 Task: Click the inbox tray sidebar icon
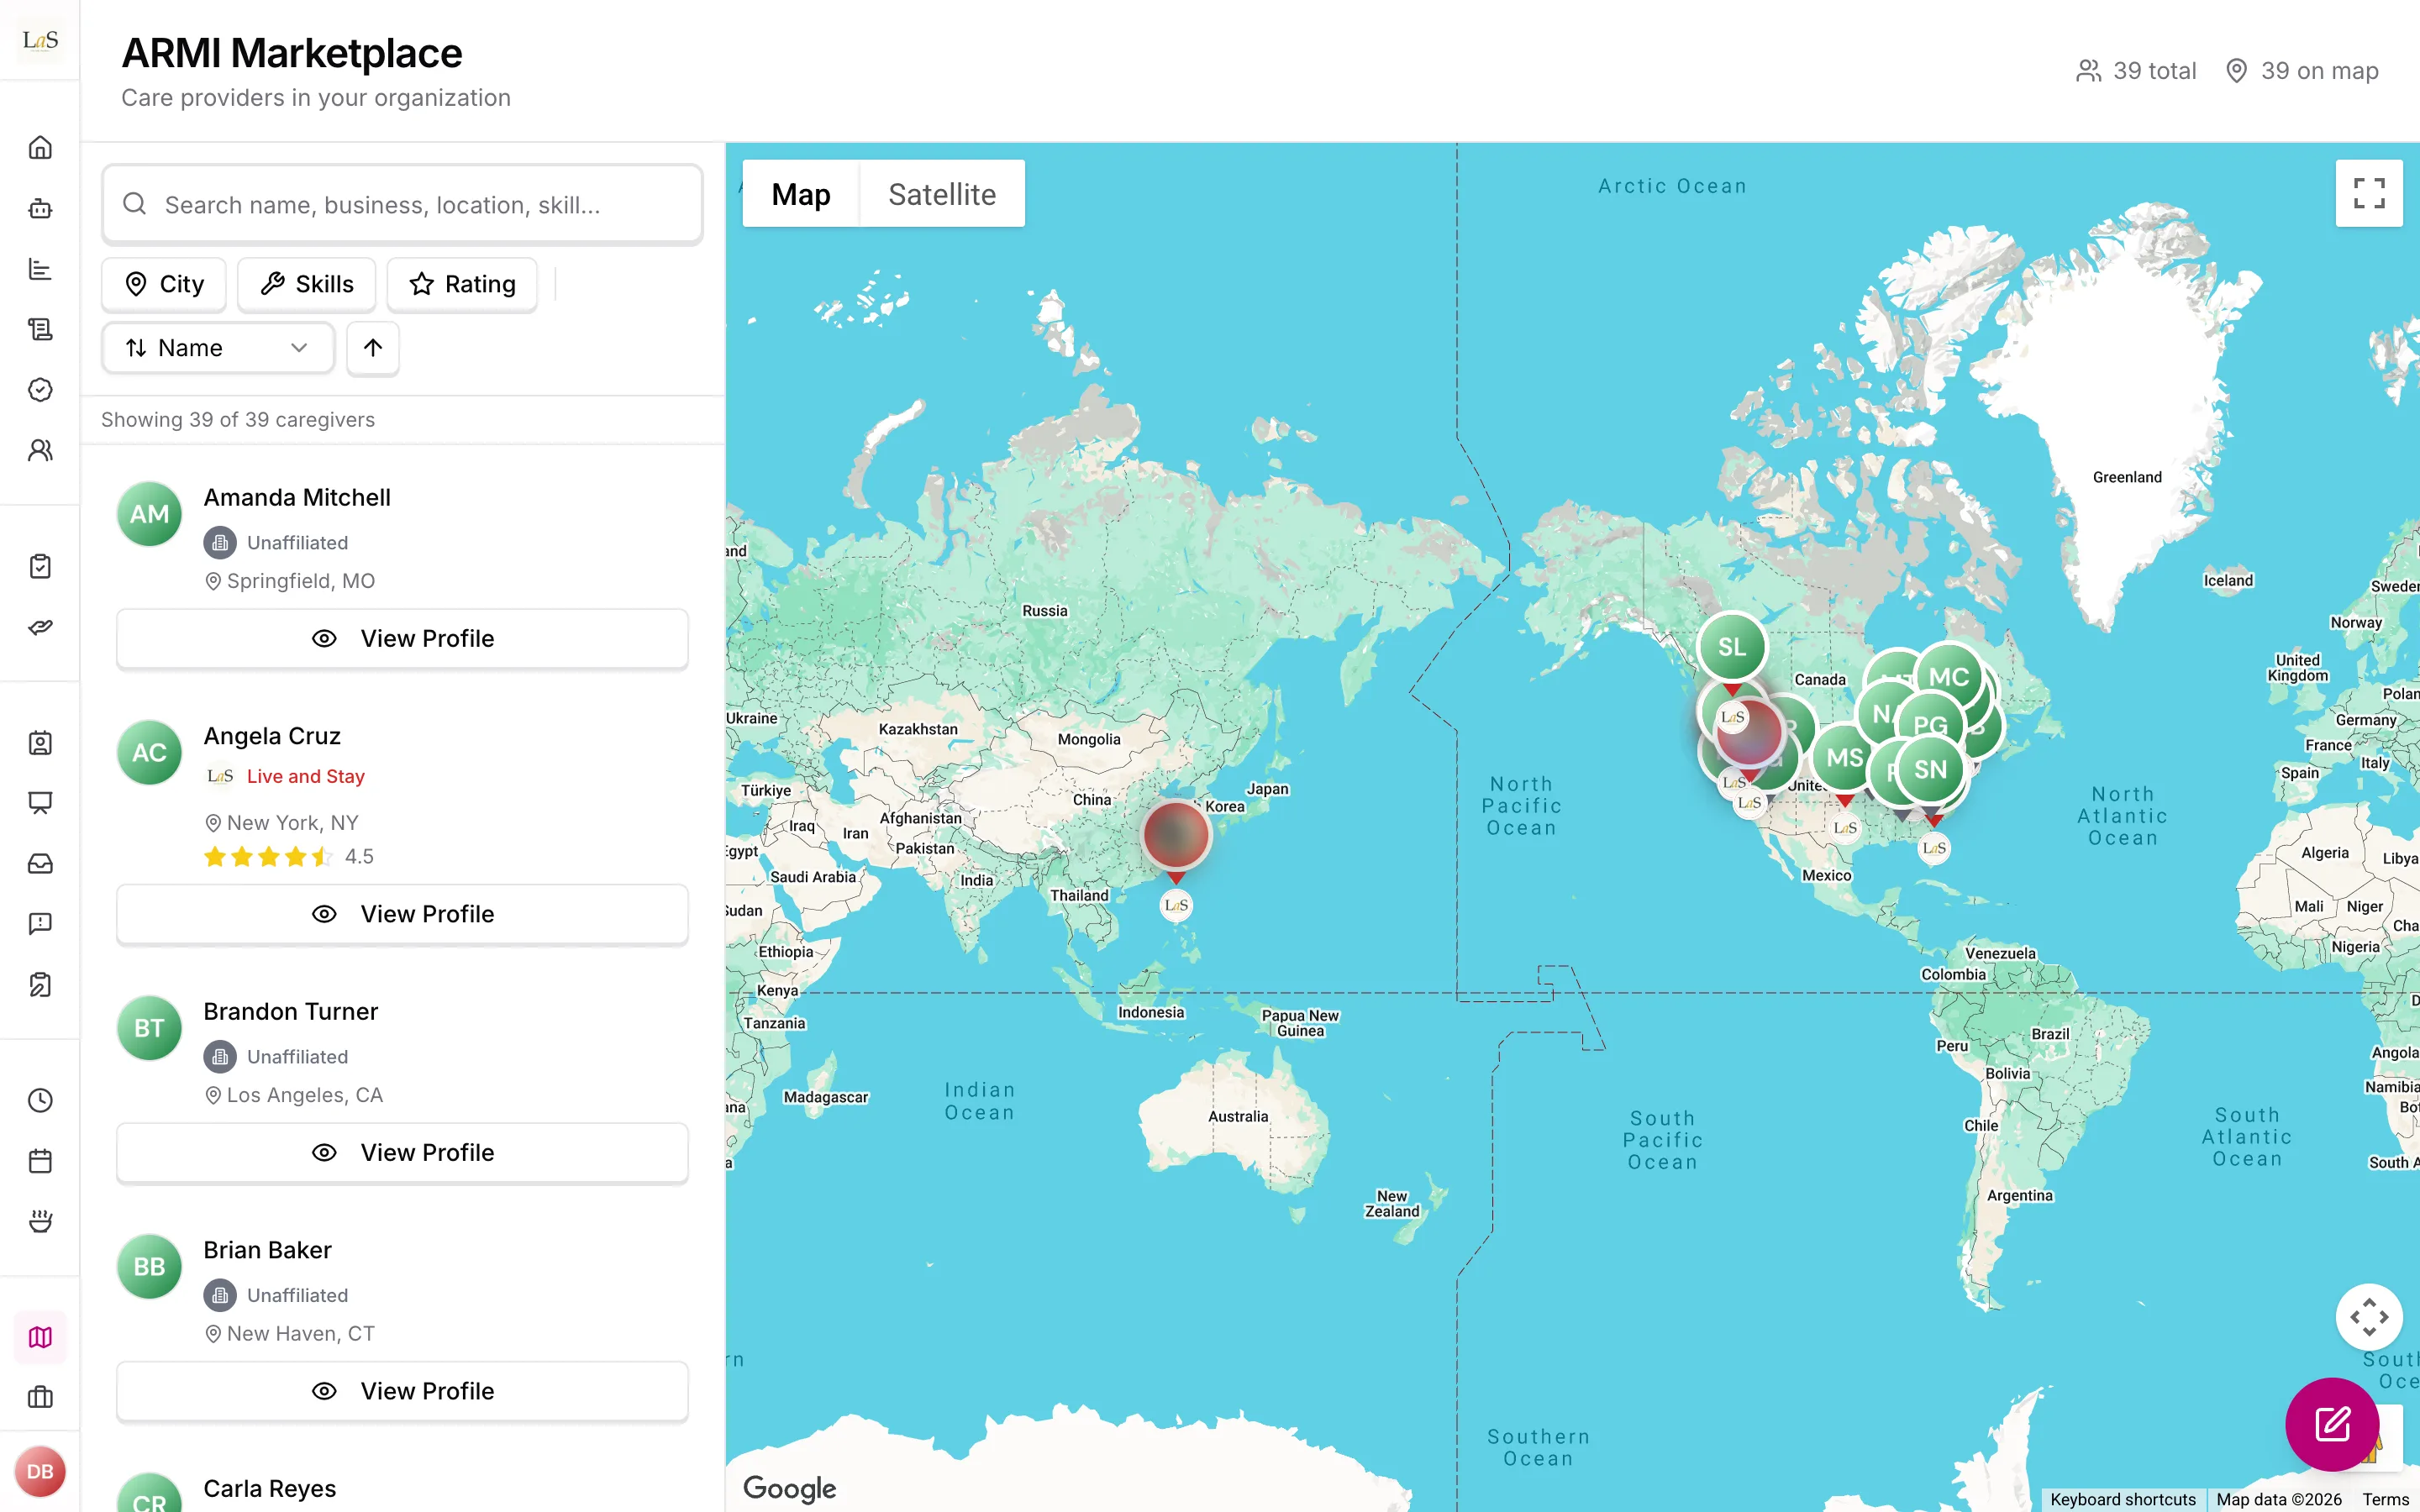pos(40,863)
